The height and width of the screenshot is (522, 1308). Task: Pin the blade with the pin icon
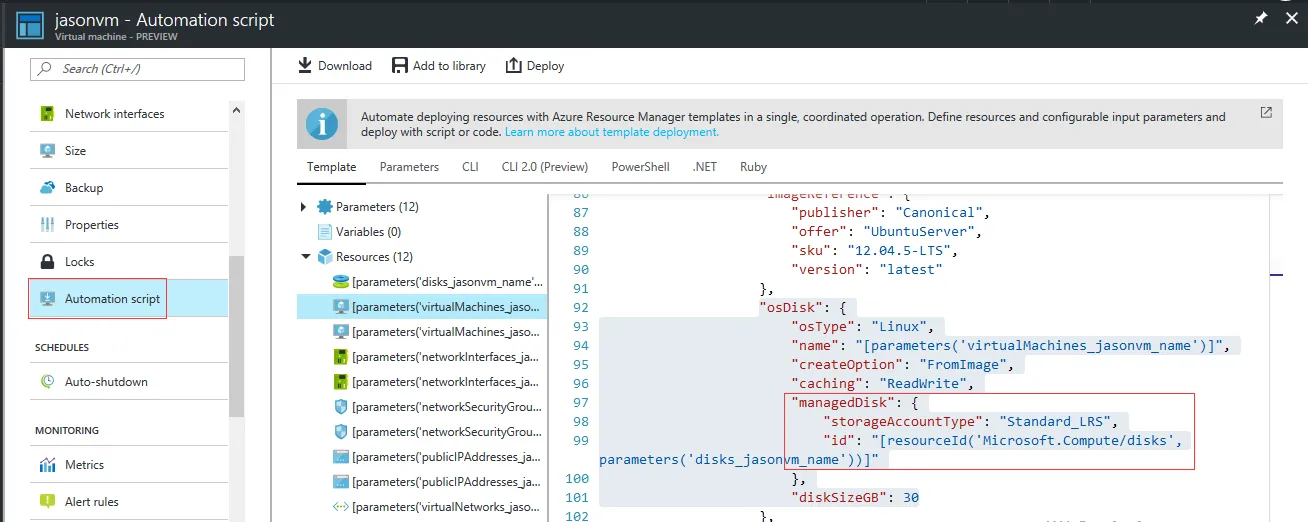[1261, 19]
